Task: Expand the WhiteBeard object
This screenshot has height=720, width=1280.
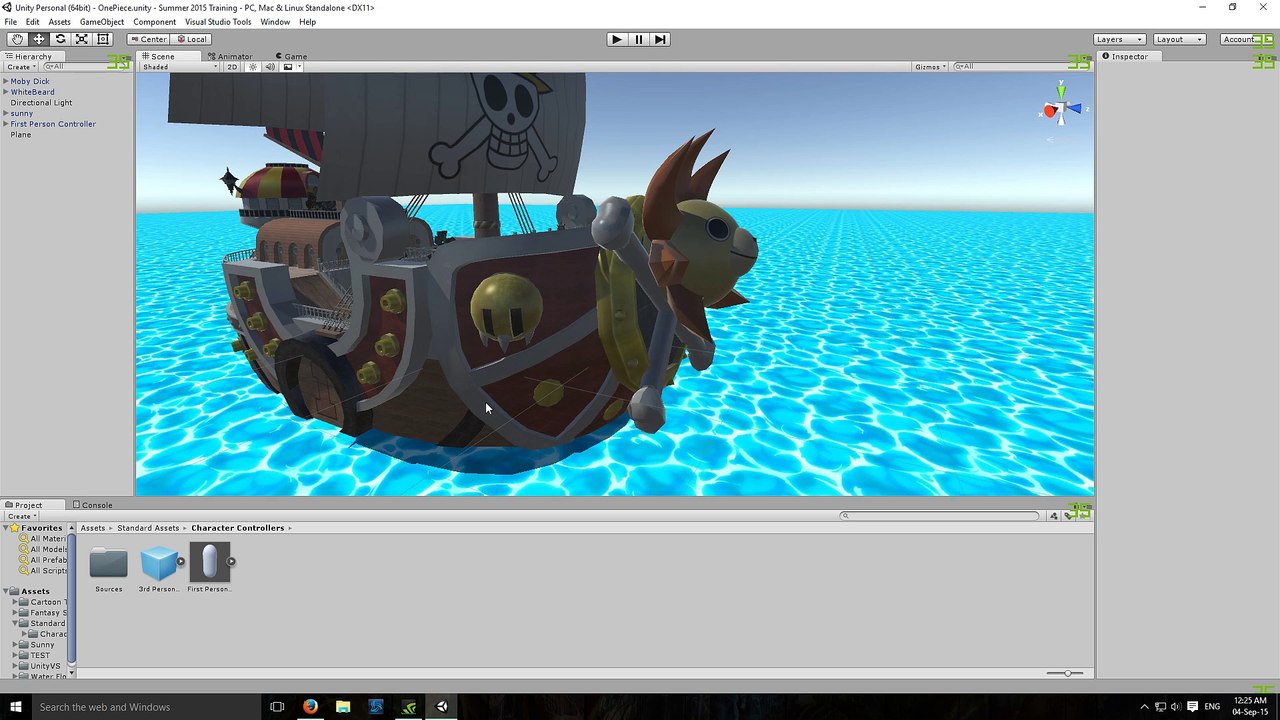Action: [6, 92]
